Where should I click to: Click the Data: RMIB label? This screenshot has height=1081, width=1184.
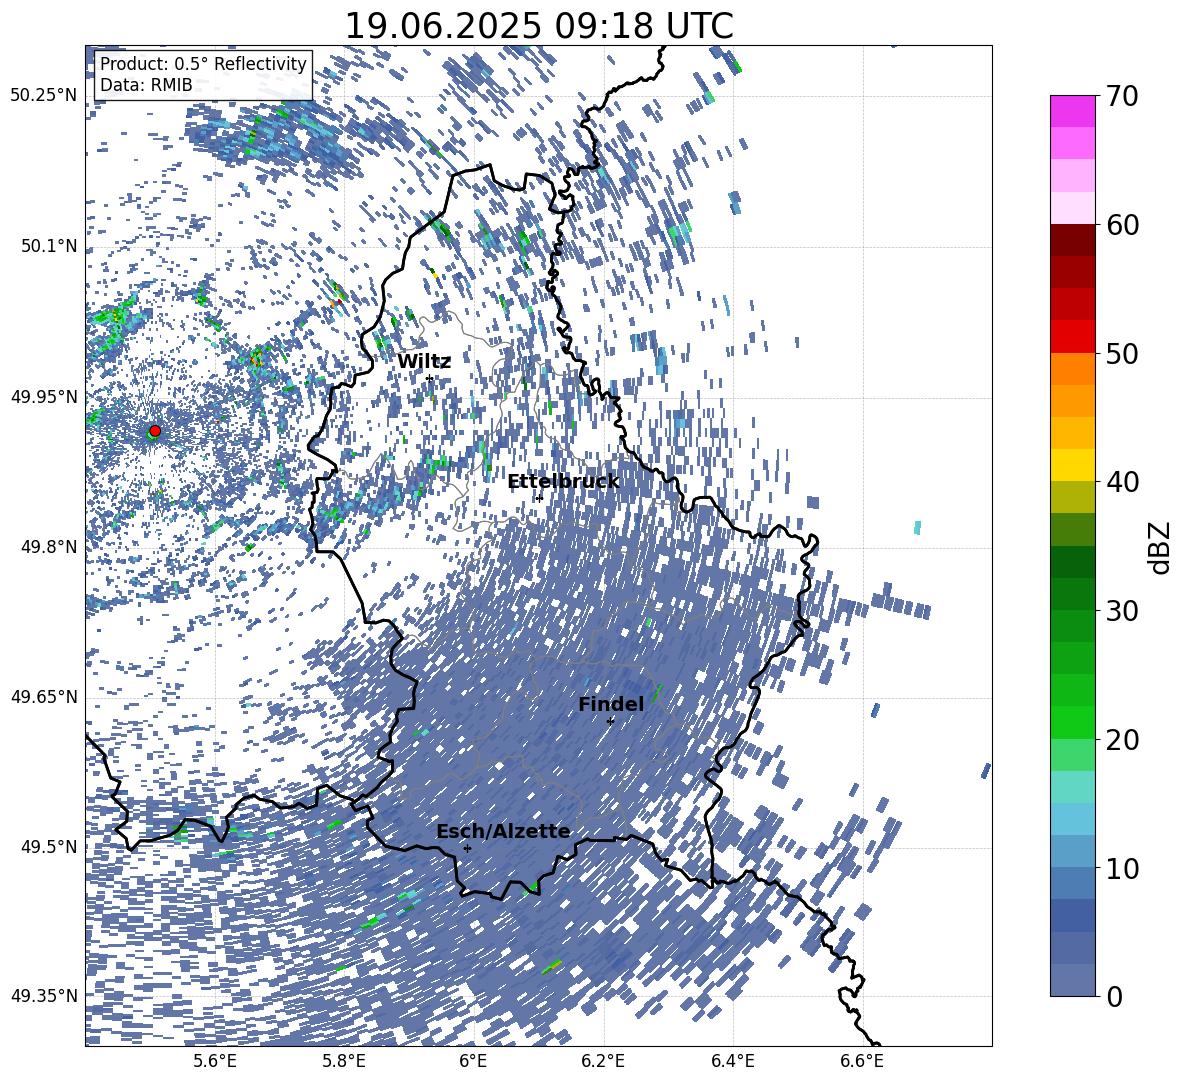pos(146,85)
